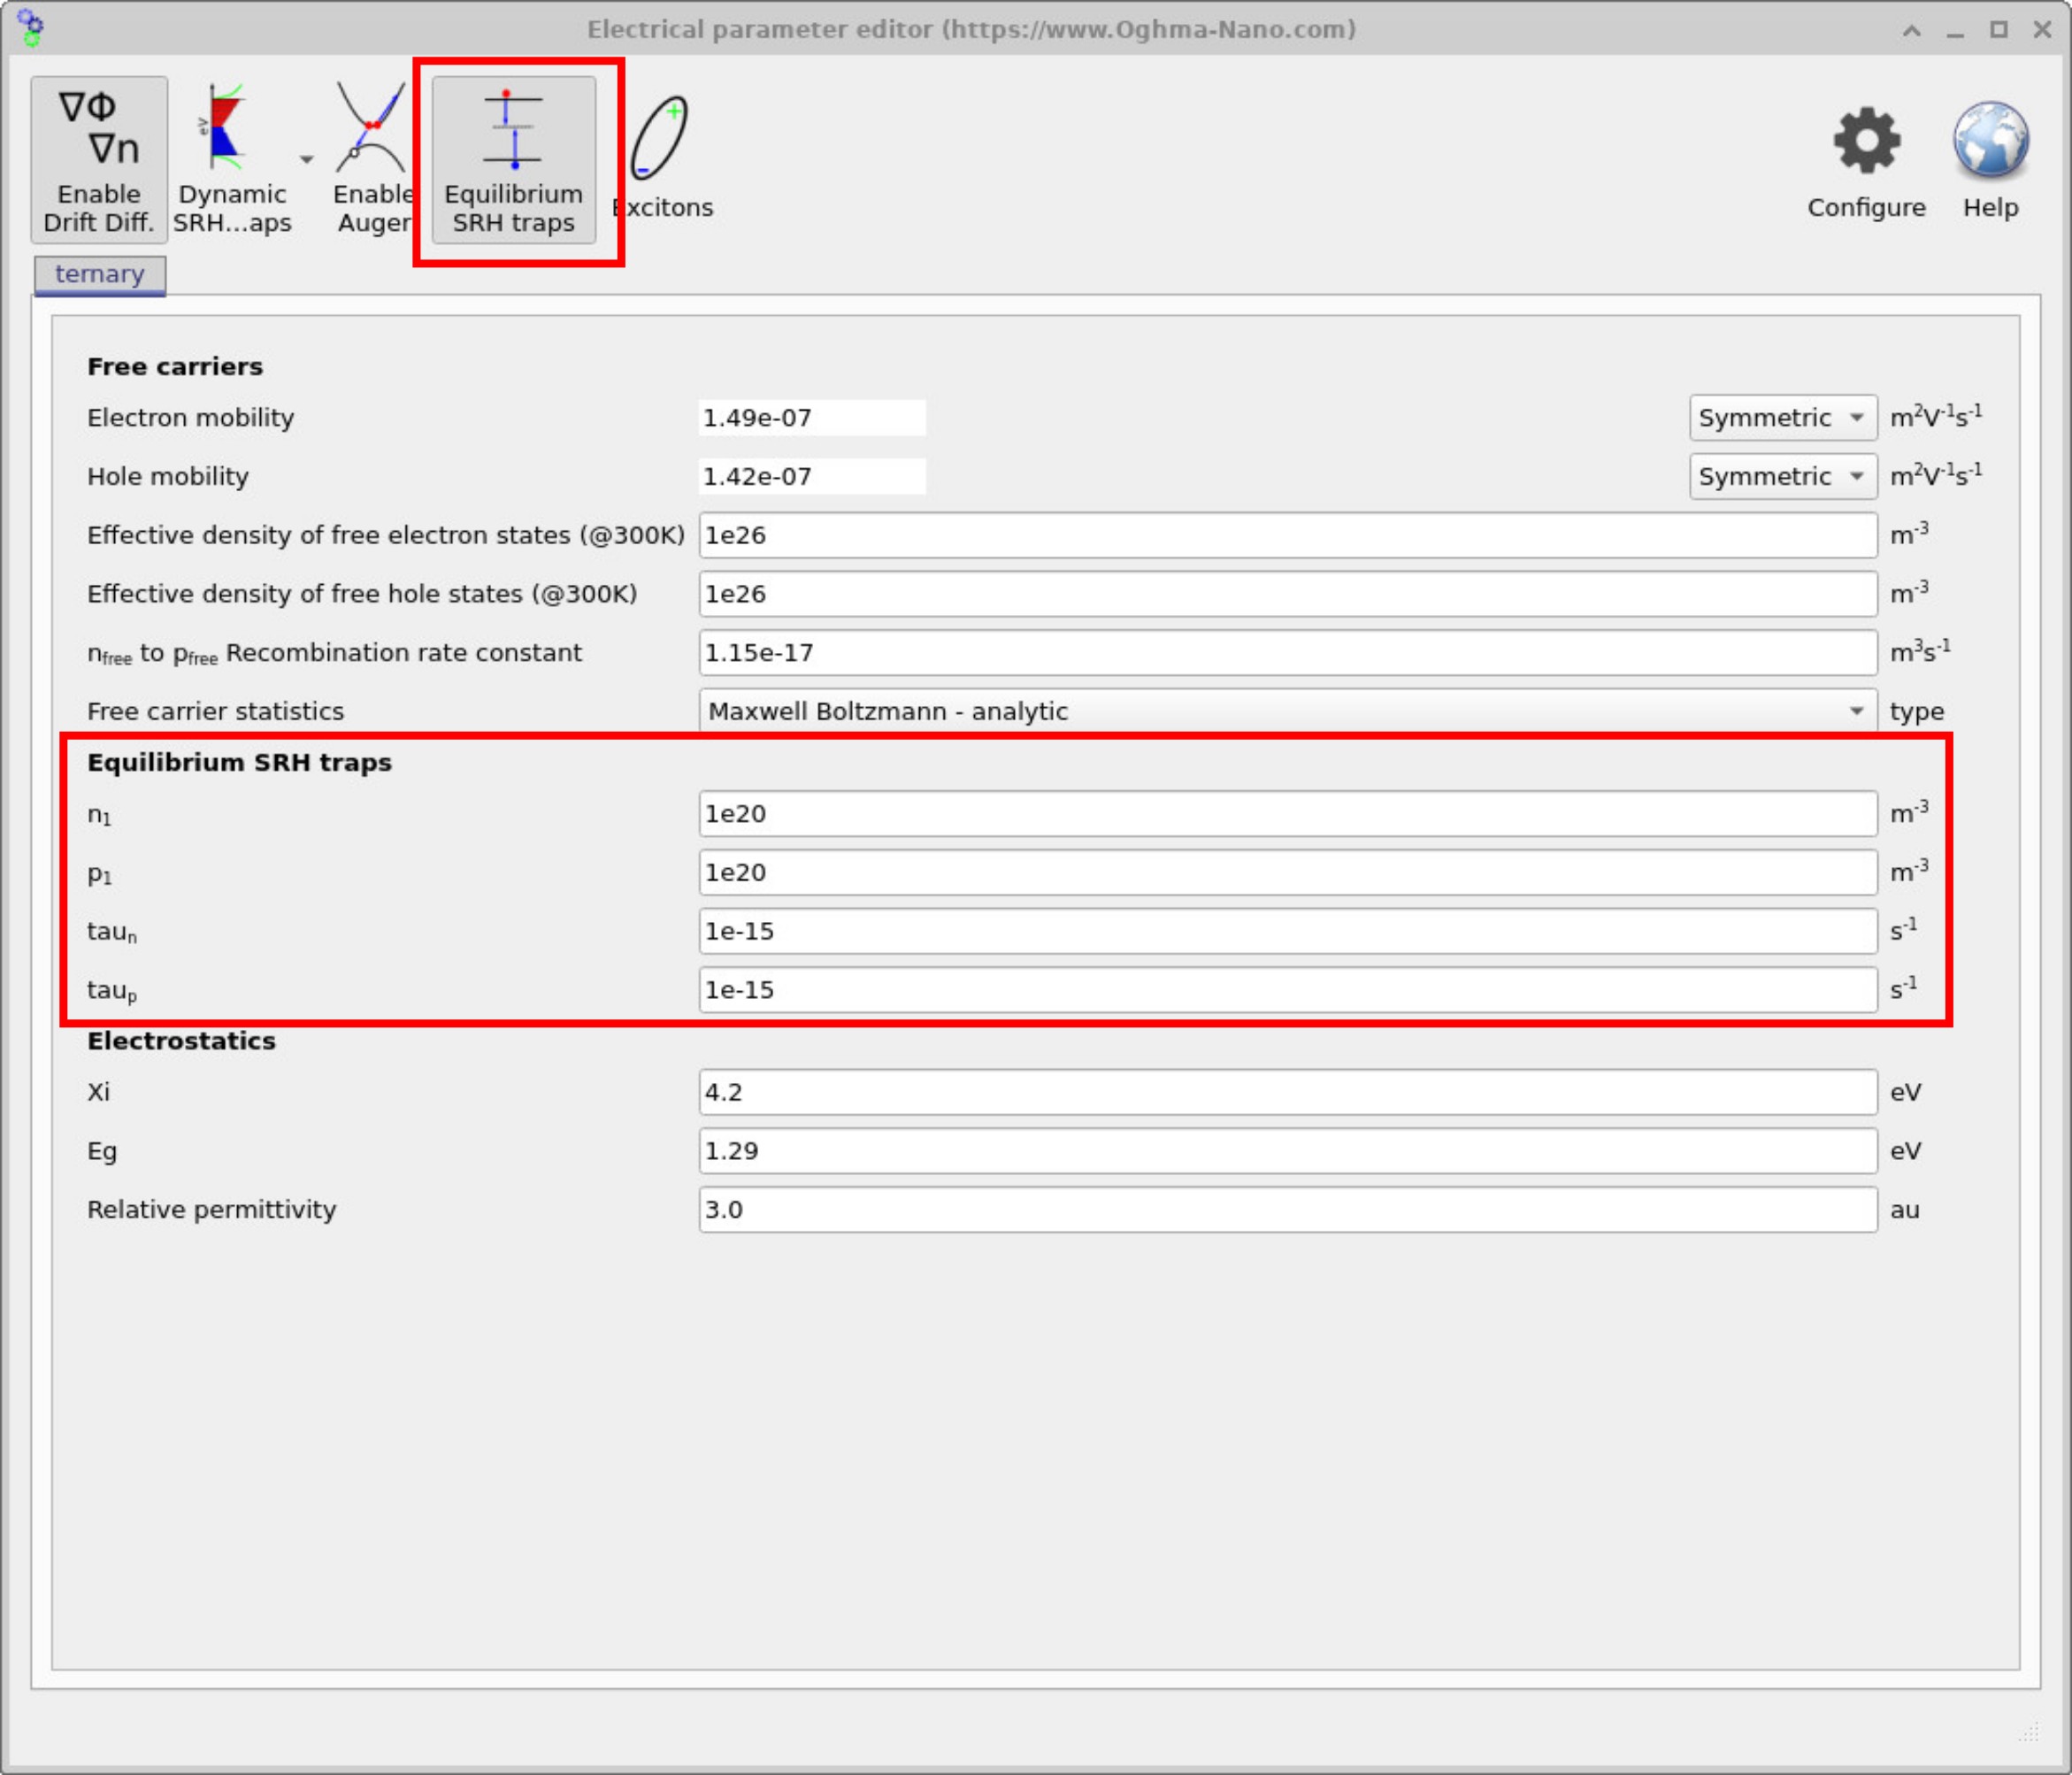
Task: Click application logo icon in title bar
Action: click(30, 28)
